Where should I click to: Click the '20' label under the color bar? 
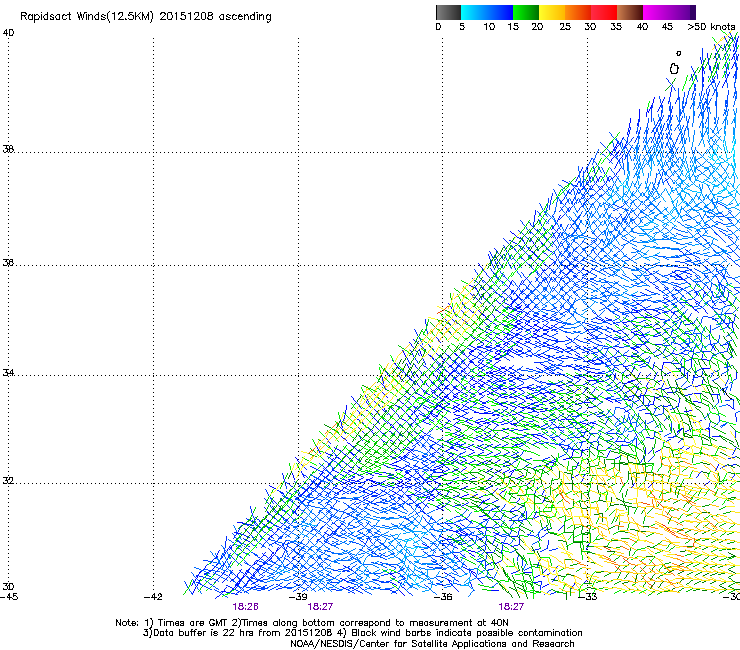click(537, 27)
